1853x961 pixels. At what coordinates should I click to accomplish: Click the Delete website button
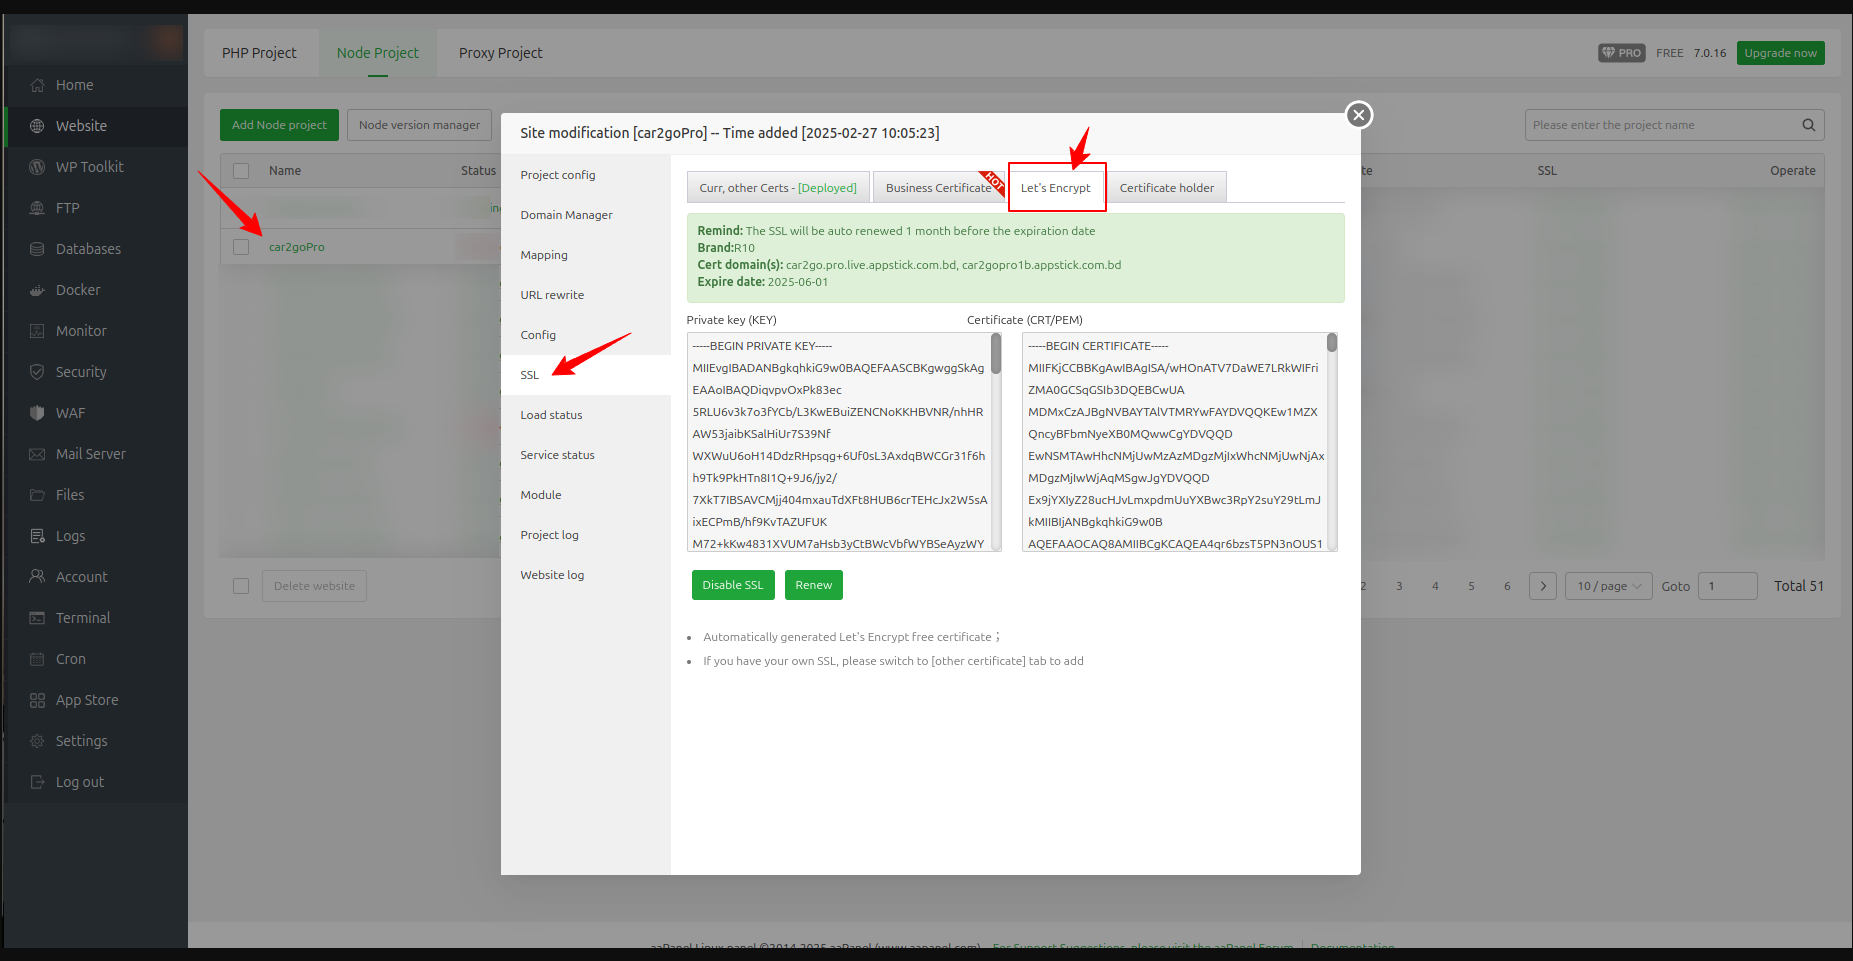pyautogui.click(x=314, y=586)
